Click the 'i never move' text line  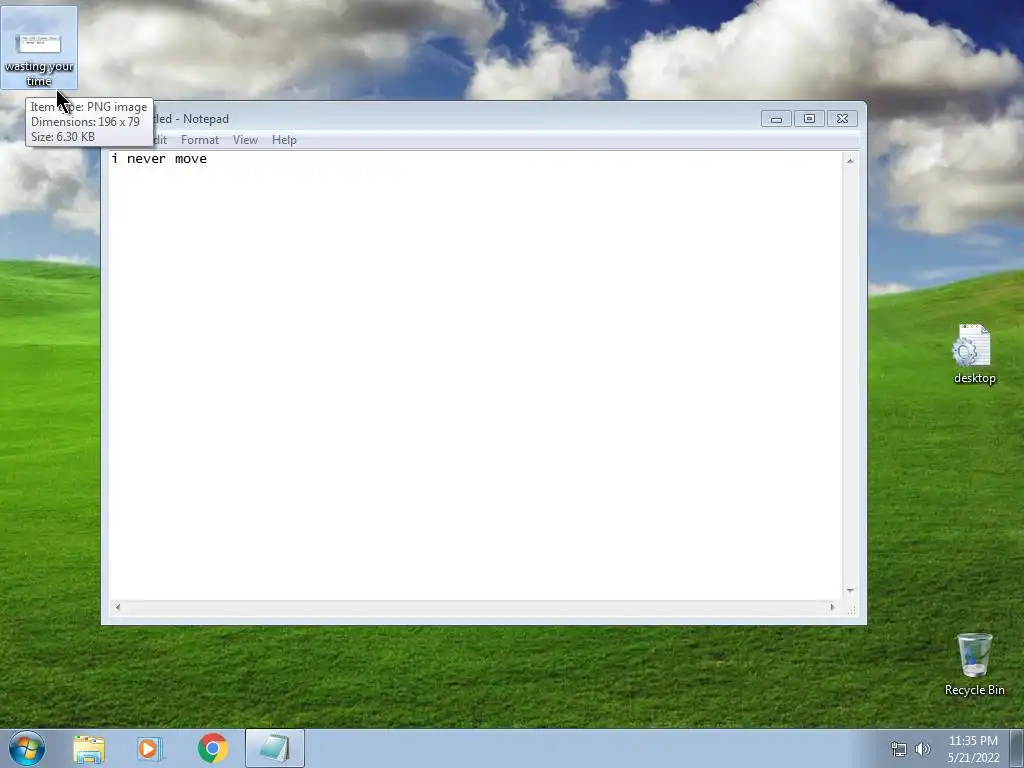click(159, 159)
